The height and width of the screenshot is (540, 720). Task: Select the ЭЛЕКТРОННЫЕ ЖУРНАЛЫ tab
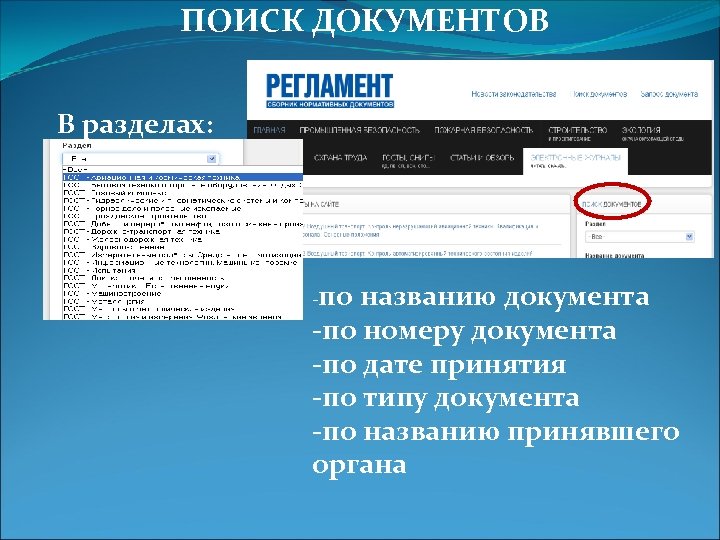575,161
